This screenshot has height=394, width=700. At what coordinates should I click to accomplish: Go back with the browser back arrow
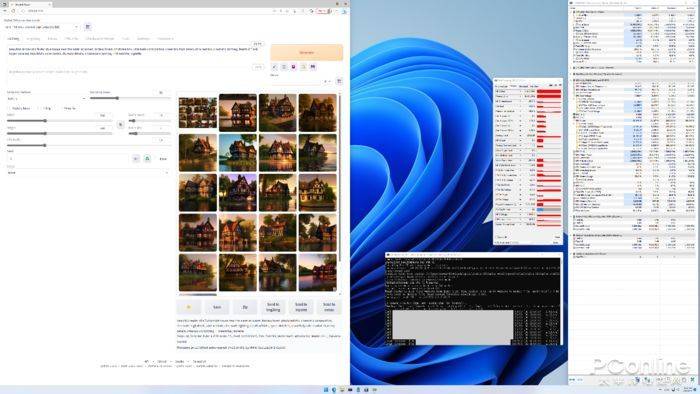click(x=5, y=11)
